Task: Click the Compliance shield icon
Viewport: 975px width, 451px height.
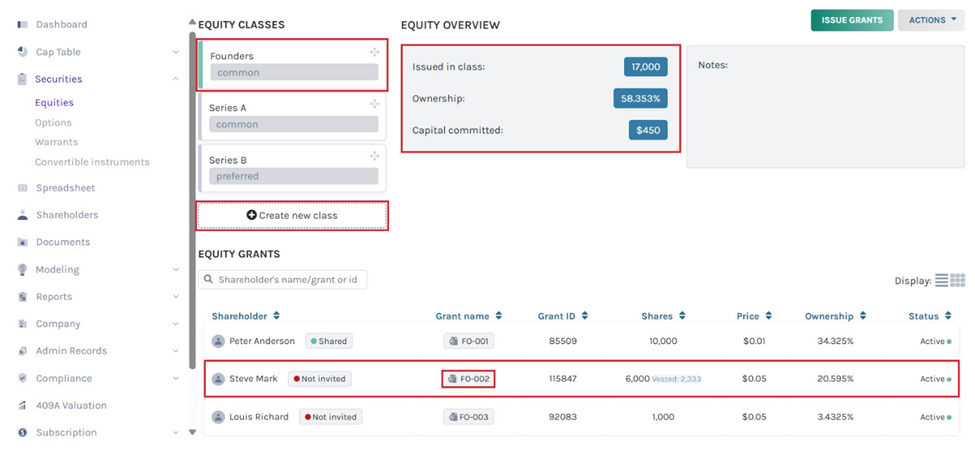Action: (x=23, y=378)
